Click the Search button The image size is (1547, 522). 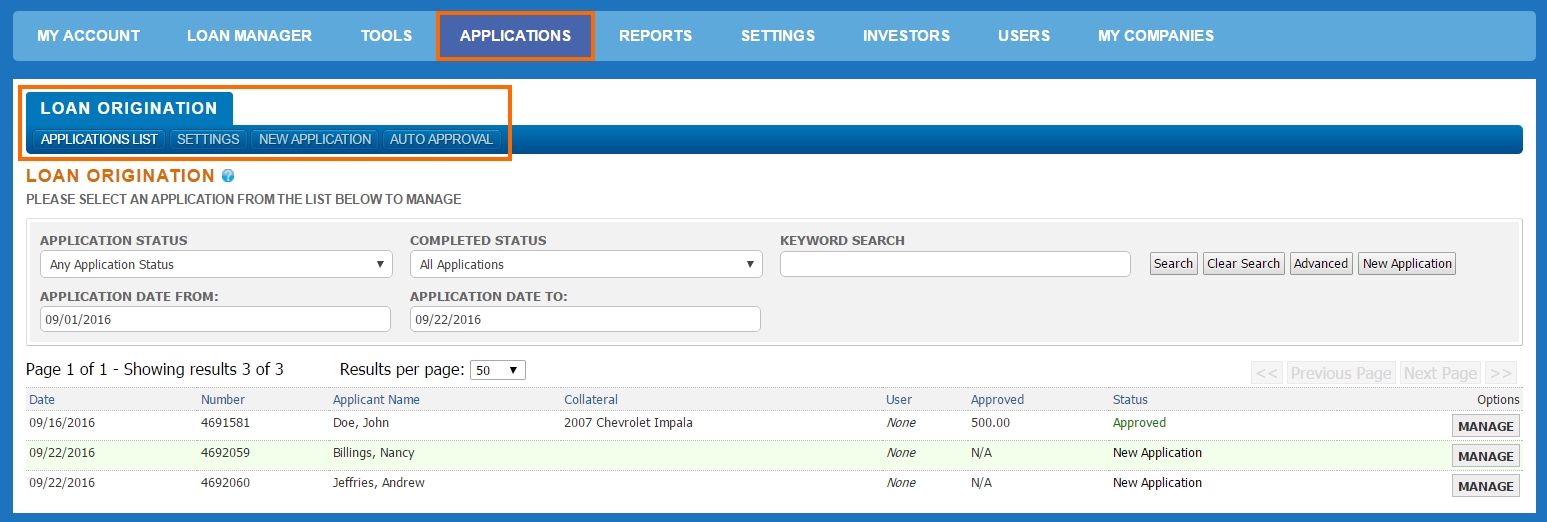(1173, 264)
